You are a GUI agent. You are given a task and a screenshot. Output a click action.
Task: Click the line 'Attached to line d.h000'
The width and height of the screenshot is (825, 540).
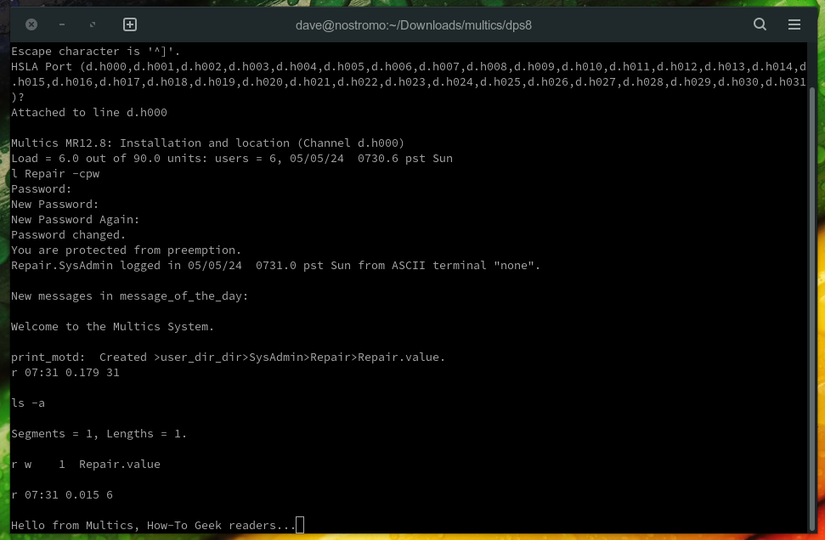tap(89, 112)
